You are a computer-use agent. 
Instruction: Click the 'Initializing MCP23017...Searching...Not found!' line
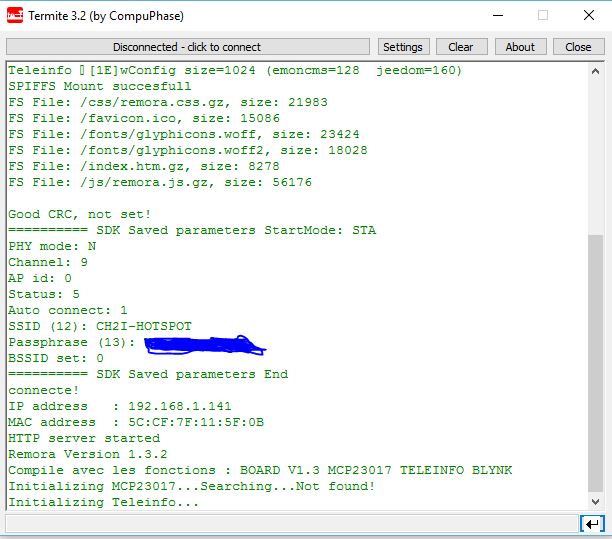click(x=192, y=486)
